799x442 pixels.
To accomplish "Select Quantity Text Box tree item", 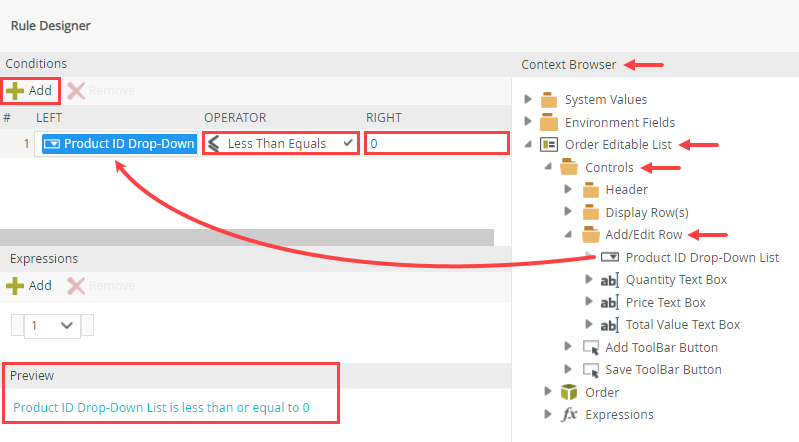I will pos(676,280).
